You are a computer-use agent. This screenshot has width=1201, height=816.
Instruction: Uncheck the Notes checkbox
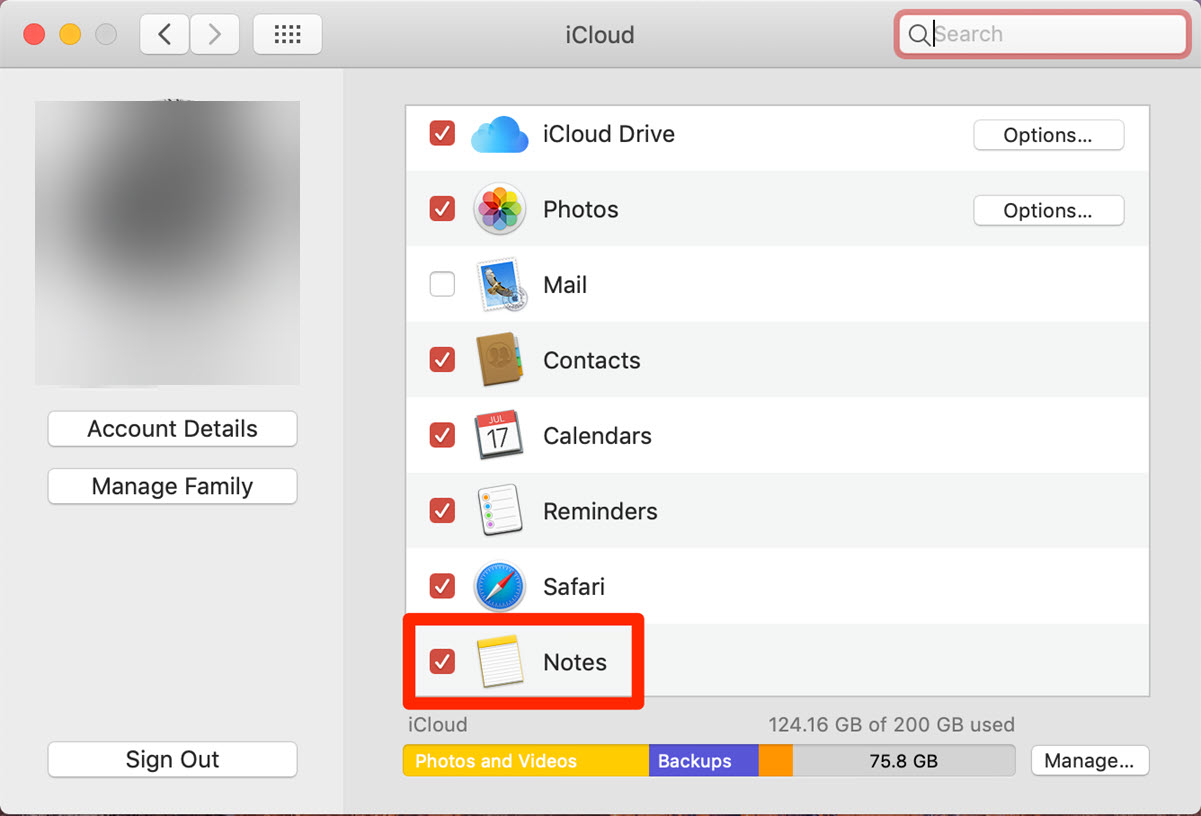click(442, 661)
